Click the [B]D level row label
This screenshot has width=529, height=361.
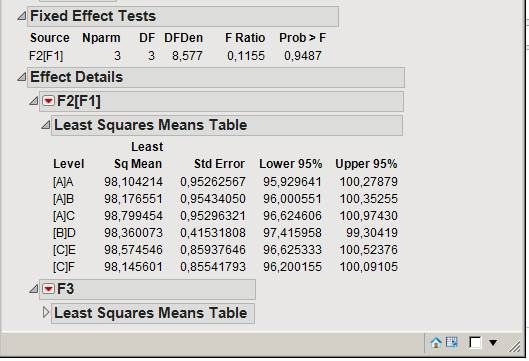(64, 233)
